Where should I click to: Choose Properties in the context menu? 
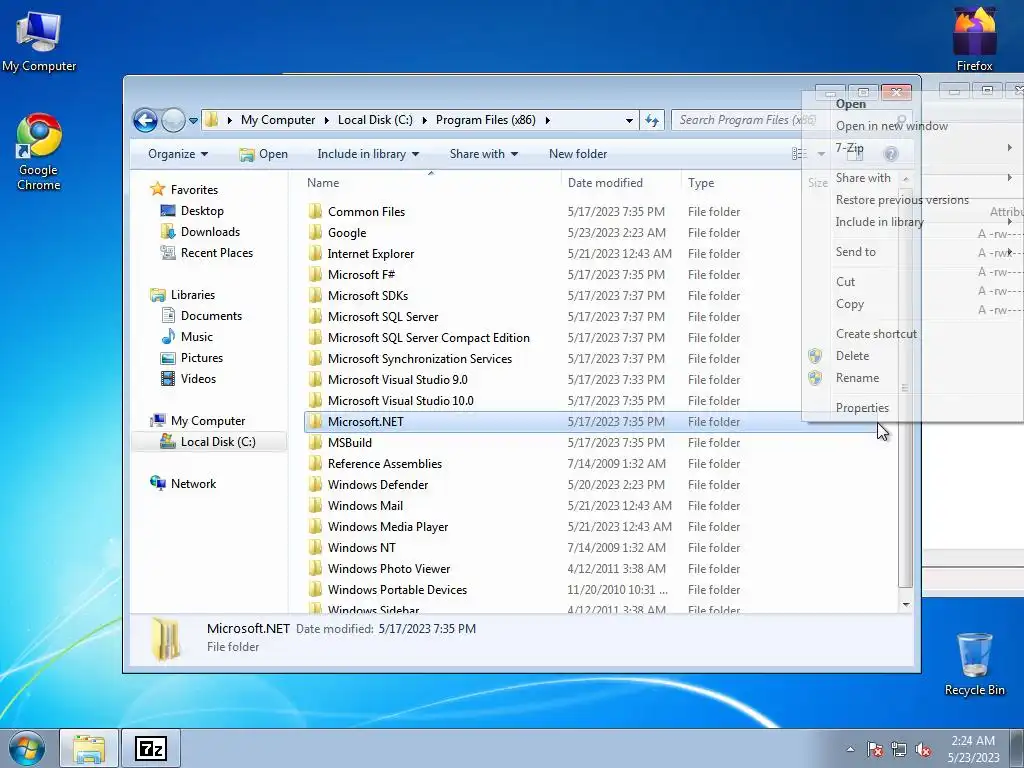[x=862, y=408]
